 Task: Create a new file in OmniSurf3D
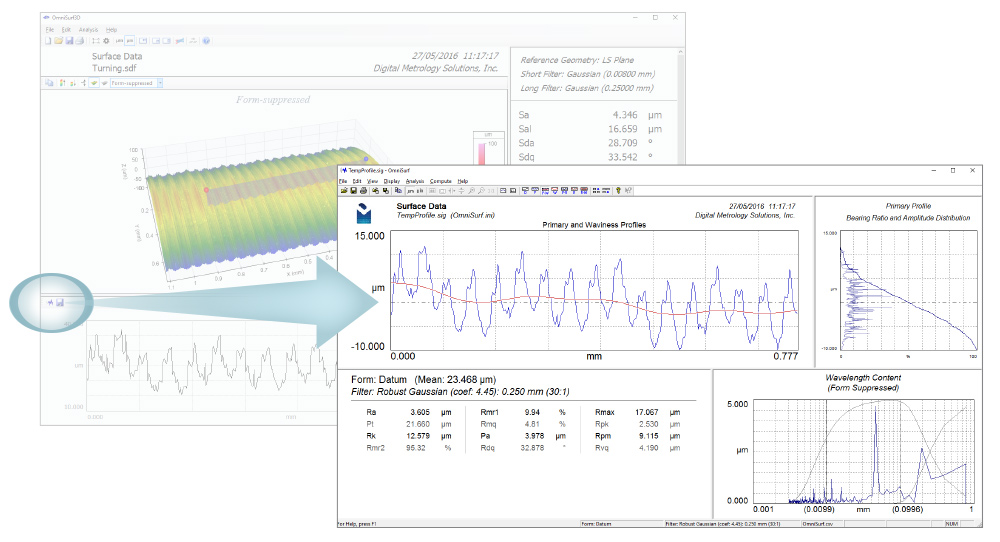[x=48, y=41]
